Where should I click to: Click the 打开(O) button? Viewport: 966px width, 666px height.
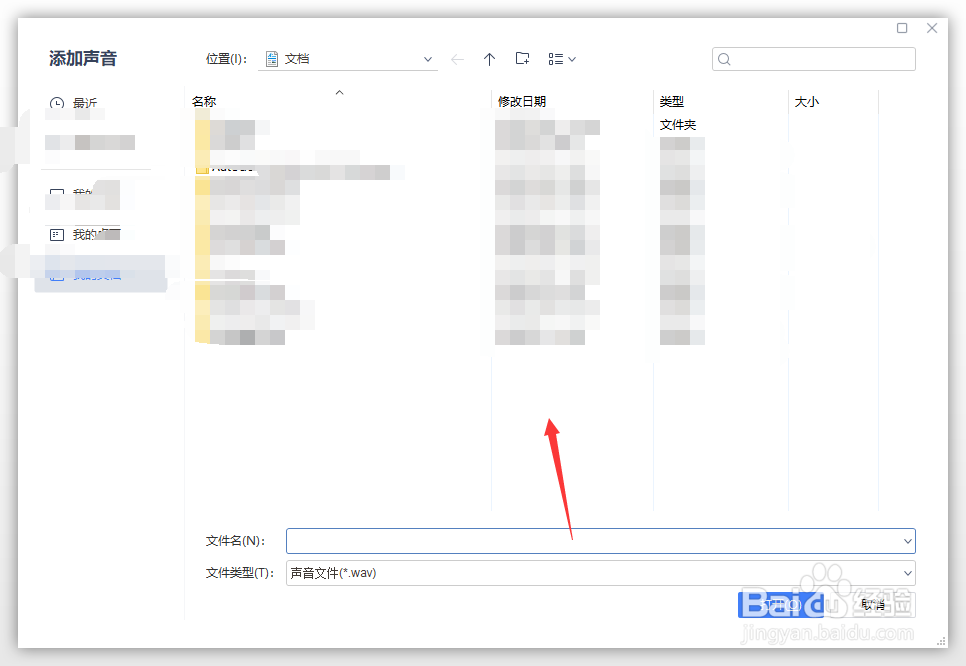780,604
